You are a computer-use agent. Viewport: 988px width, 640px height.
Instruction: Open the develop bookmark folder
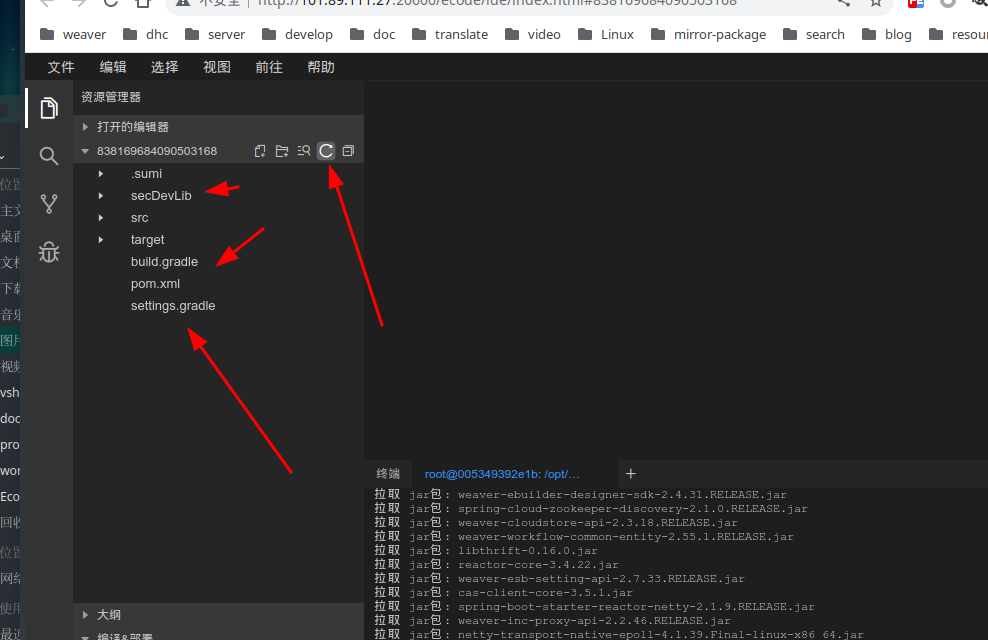tap(297, 35)
